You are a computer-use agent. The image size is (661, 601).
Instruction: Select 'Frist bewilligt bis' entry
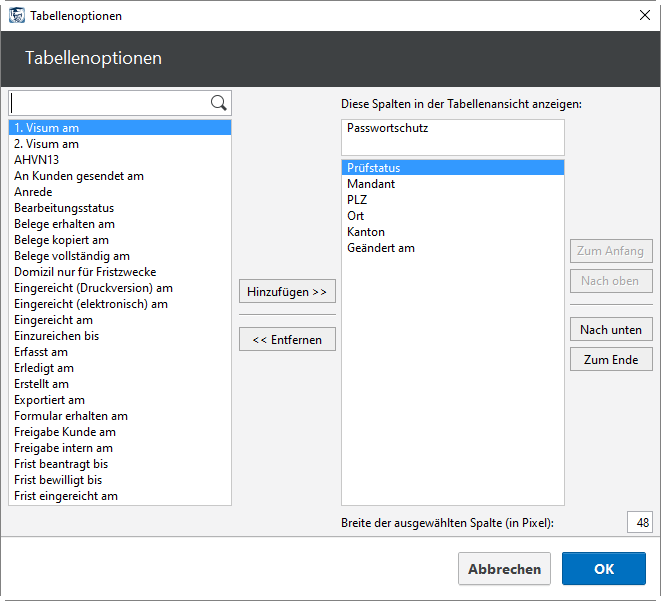120,480
